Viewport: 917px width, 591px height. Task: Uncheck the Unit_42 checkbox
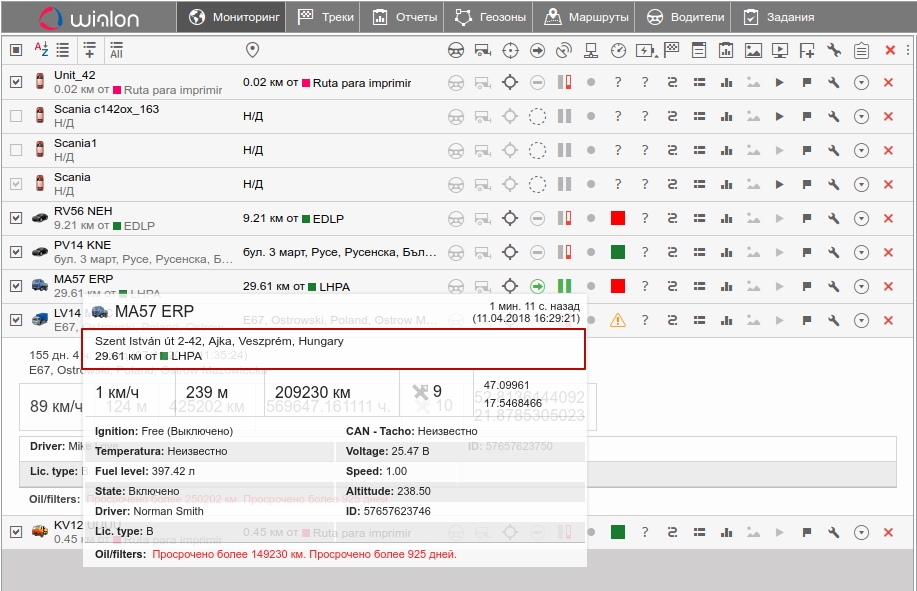[x=16, y=83]
